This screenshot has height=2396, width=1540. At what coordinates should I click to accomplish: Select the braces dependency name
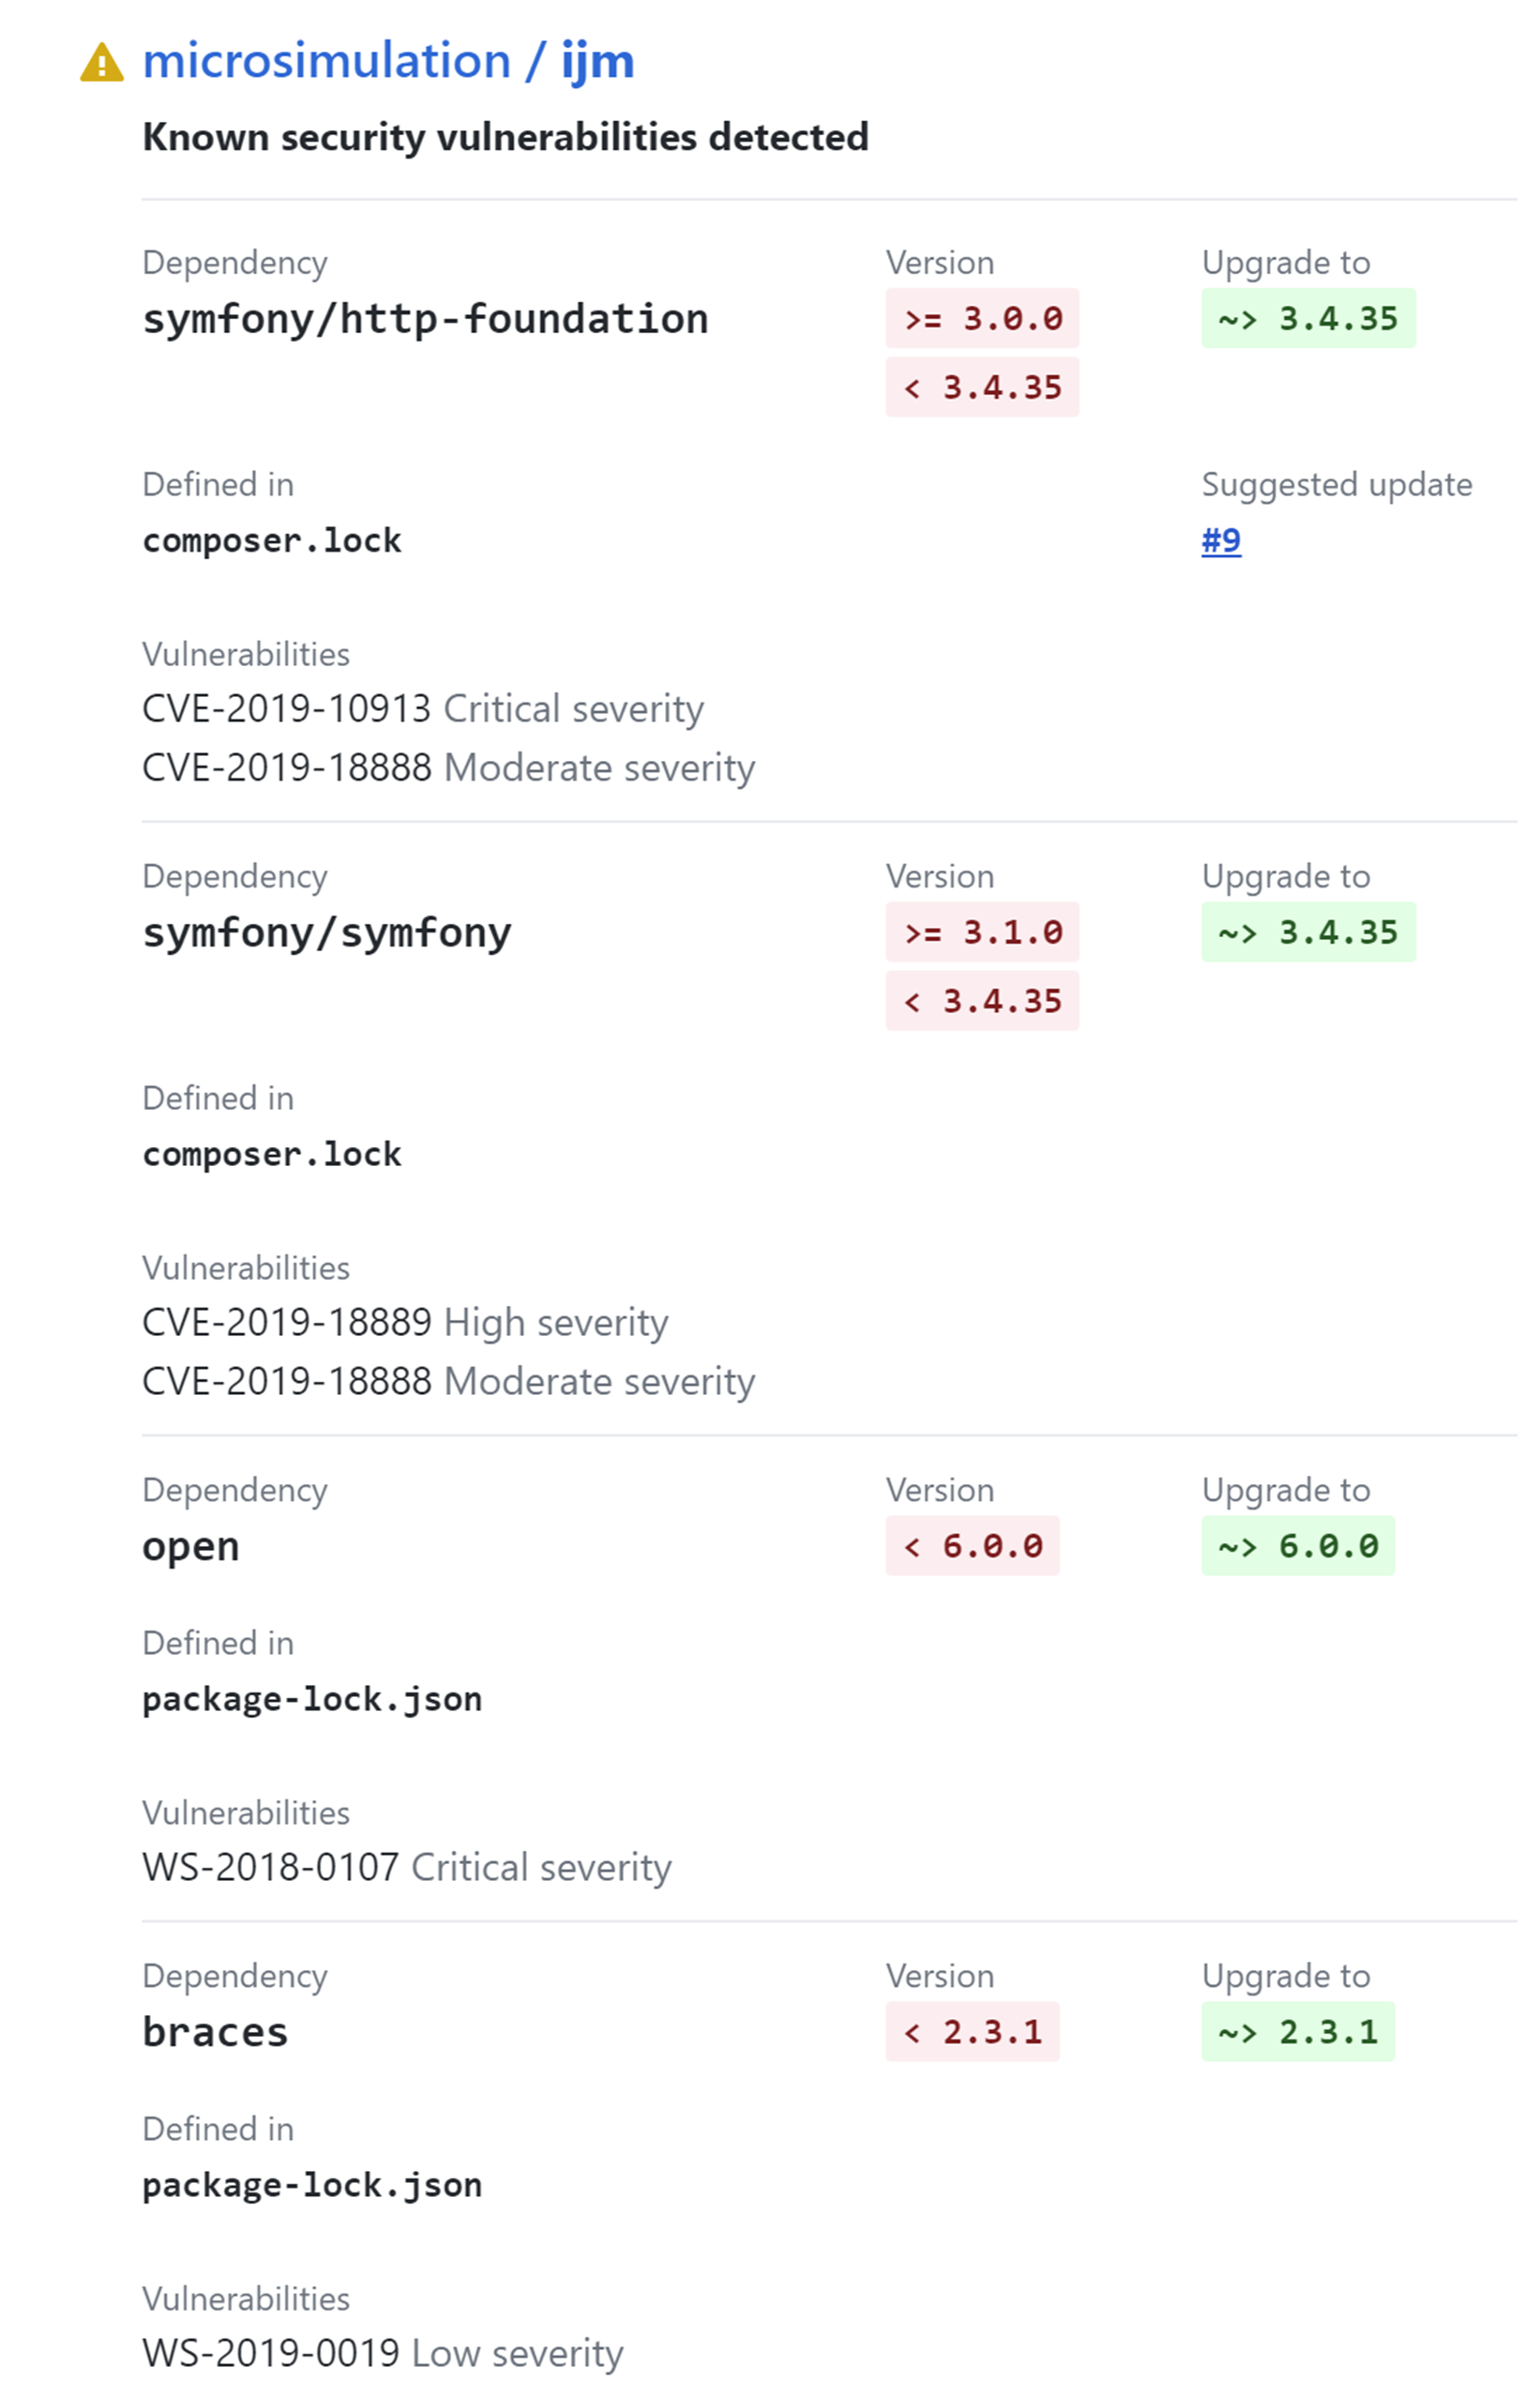[x=215, y=2031]
